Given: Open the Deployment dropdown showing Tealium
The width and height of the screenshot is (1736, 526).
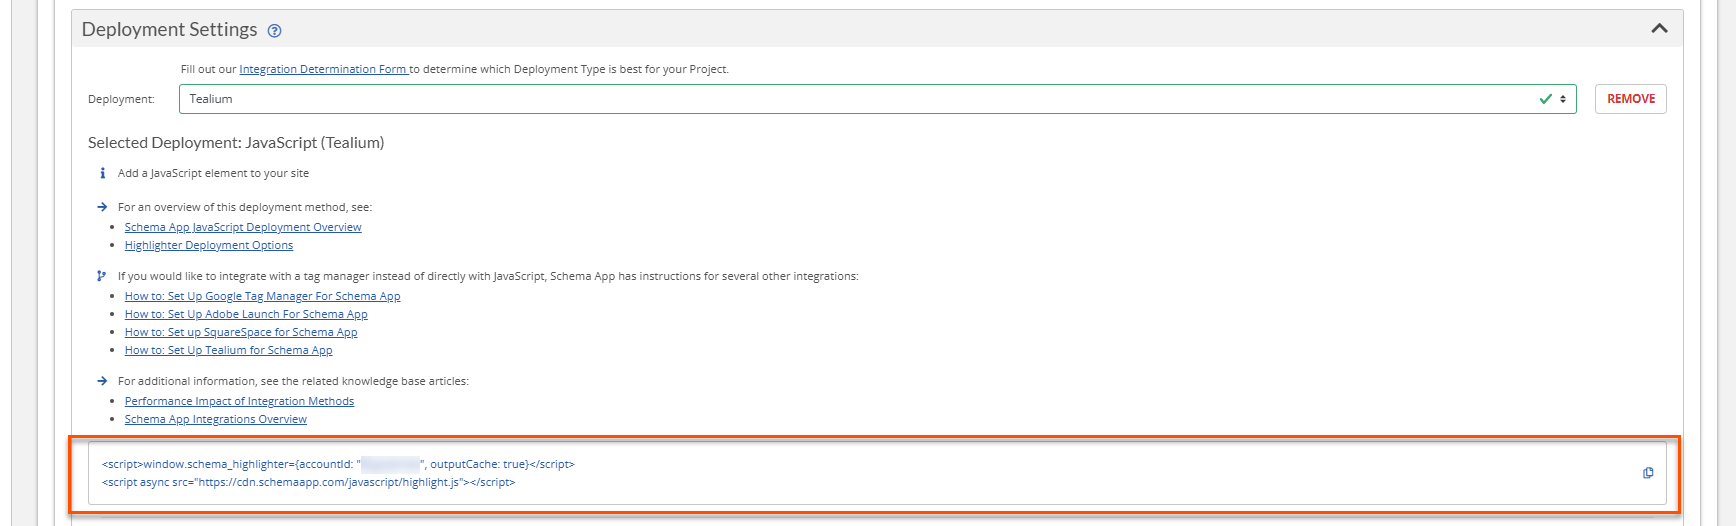Looking at the screenshot, I should [x=877, y=99].
